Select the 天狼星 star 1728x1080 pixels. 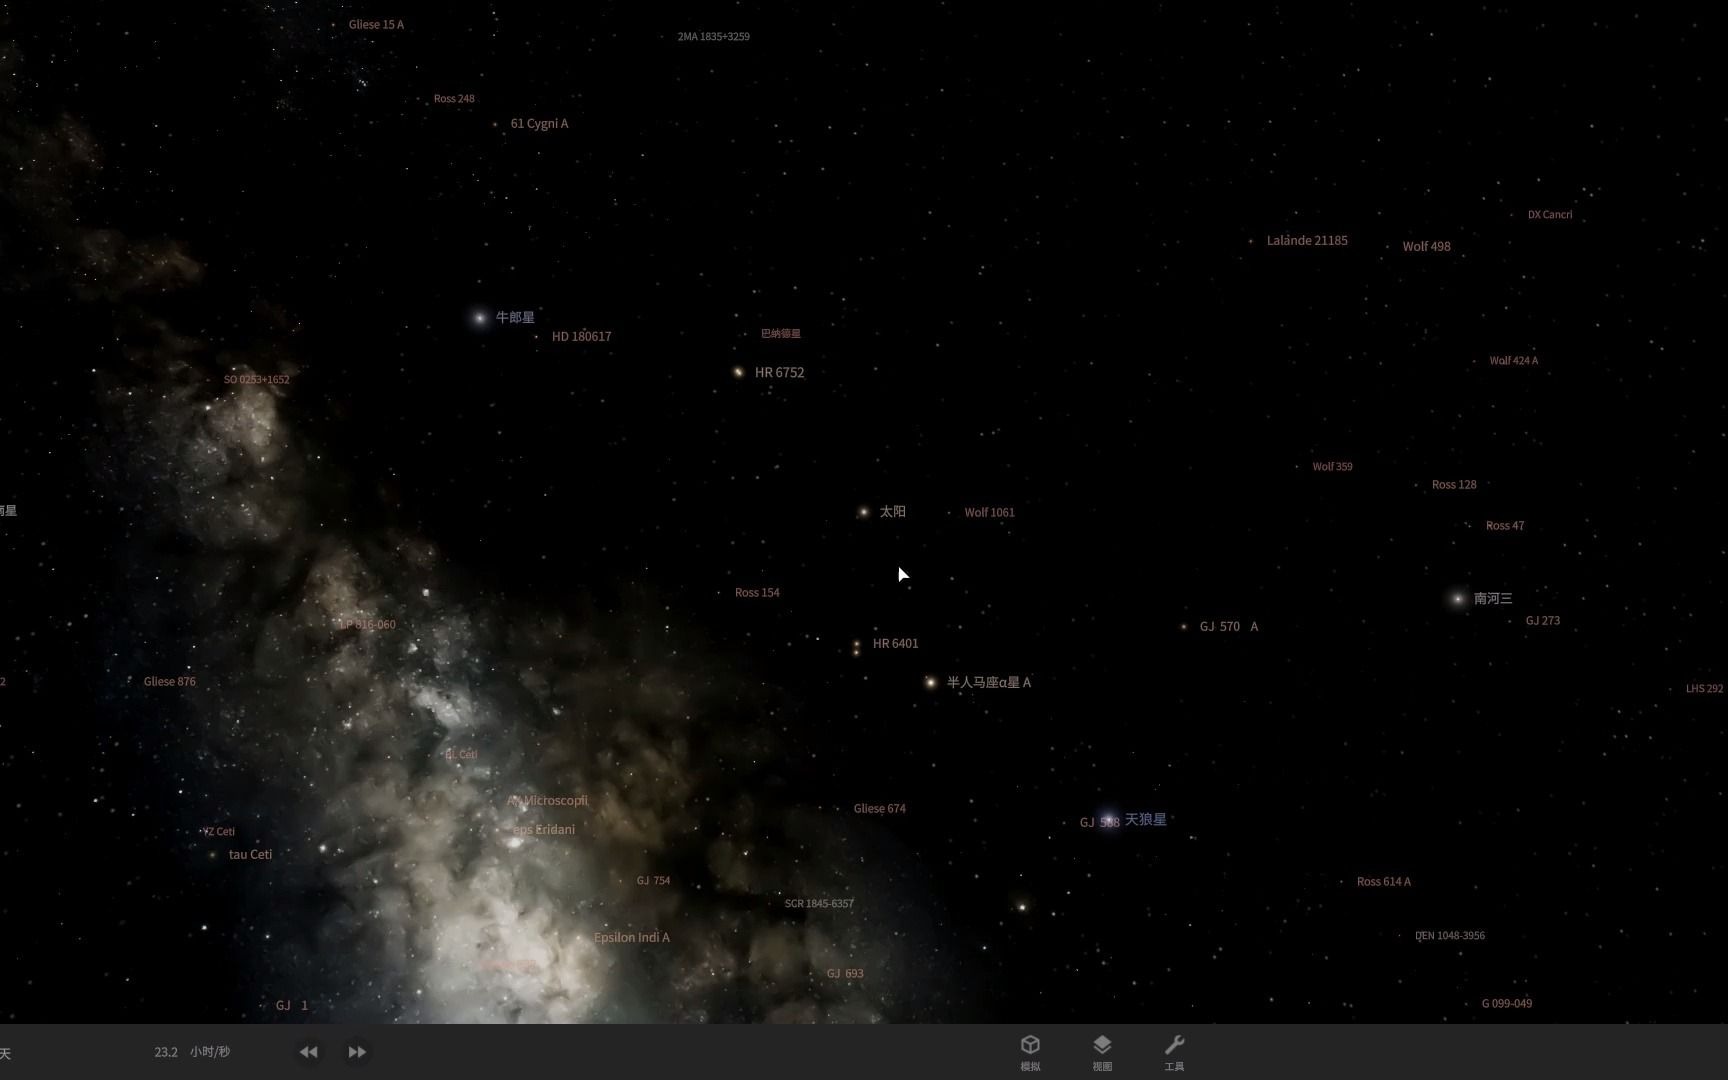[x=1108, y=819]
